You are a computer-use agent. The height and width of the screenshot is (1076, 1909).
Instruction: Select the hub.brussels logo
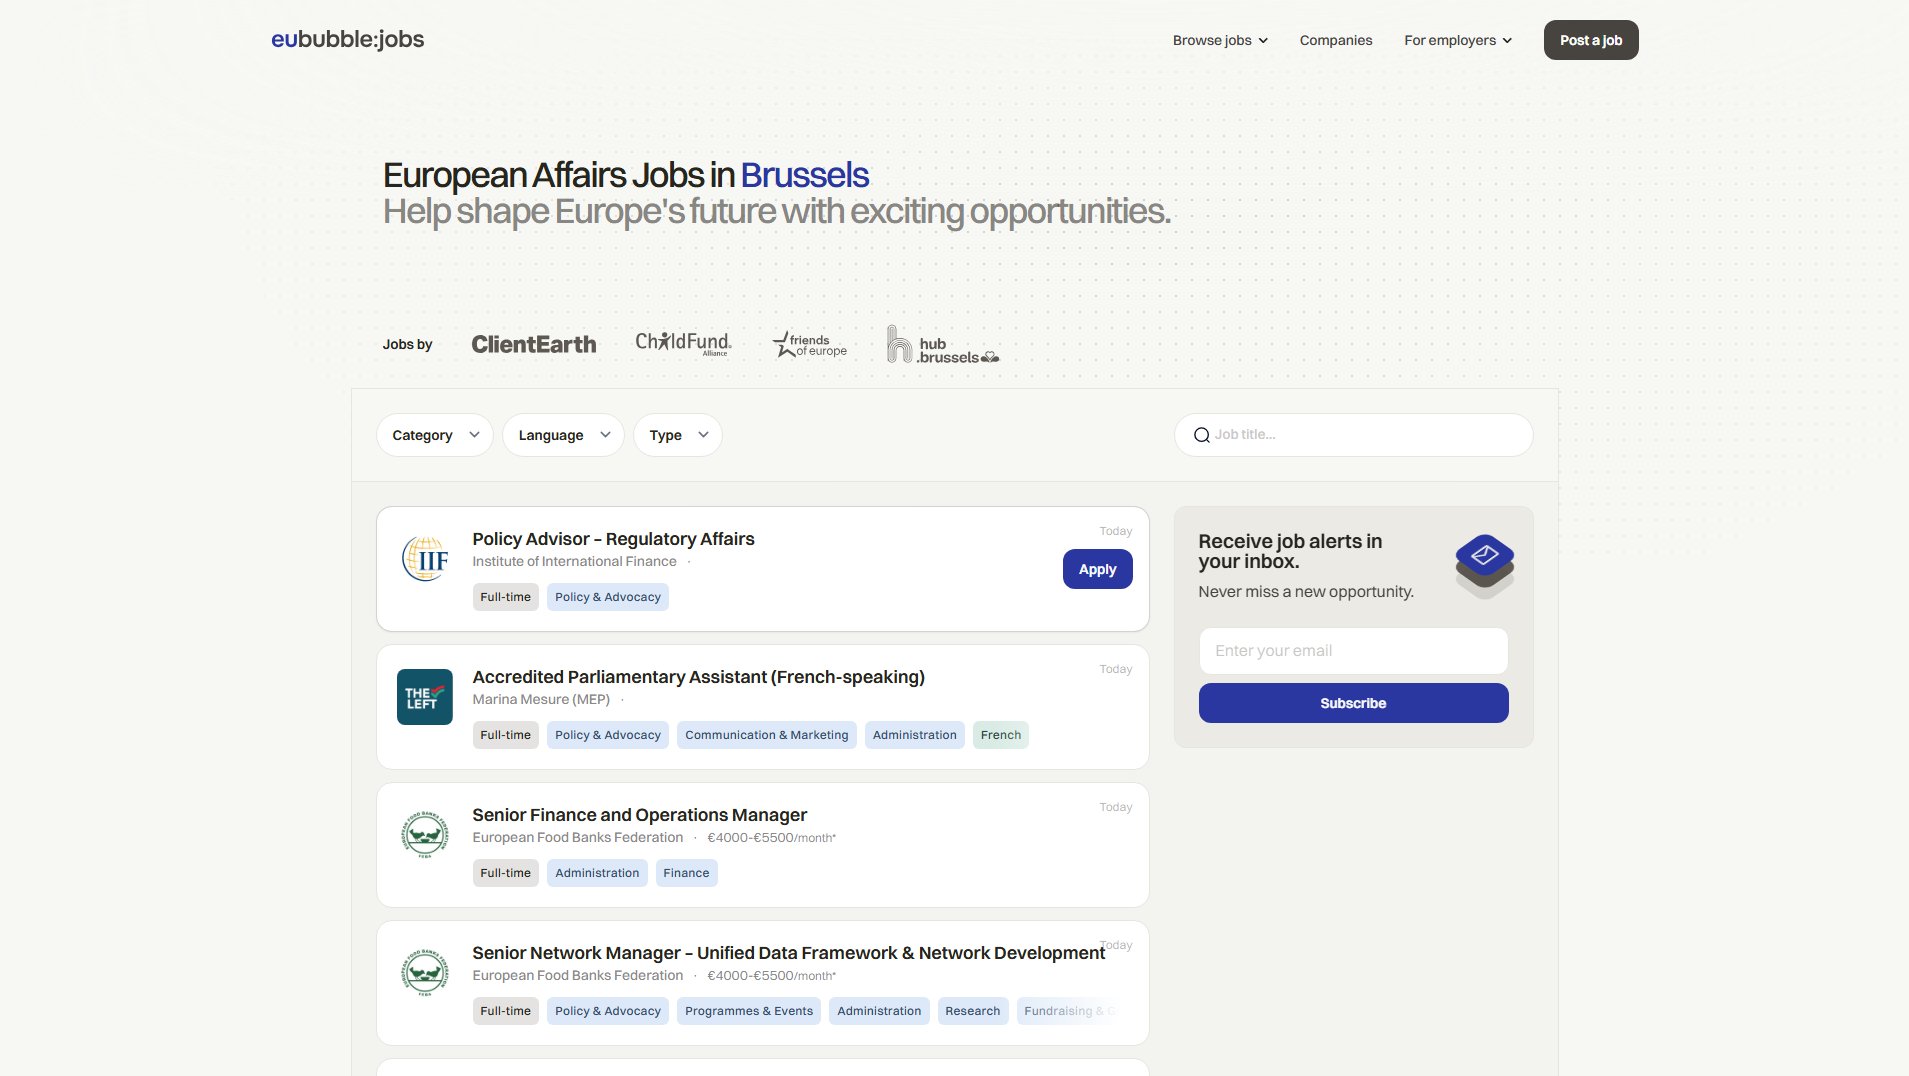click(941, 346)
